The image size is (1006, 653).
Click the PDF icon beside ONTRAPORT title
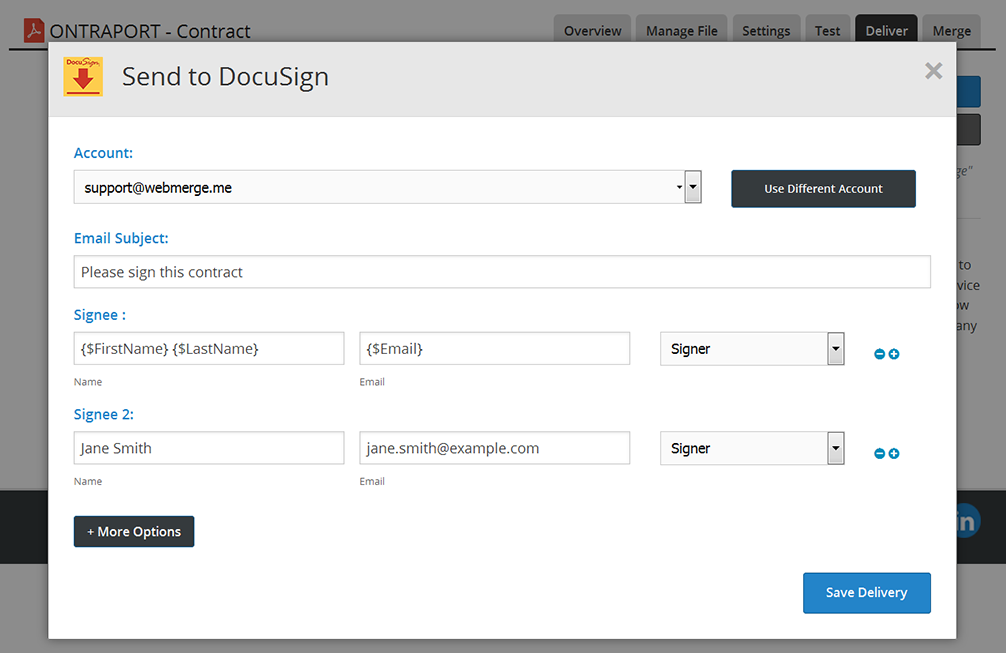point(35,31)
